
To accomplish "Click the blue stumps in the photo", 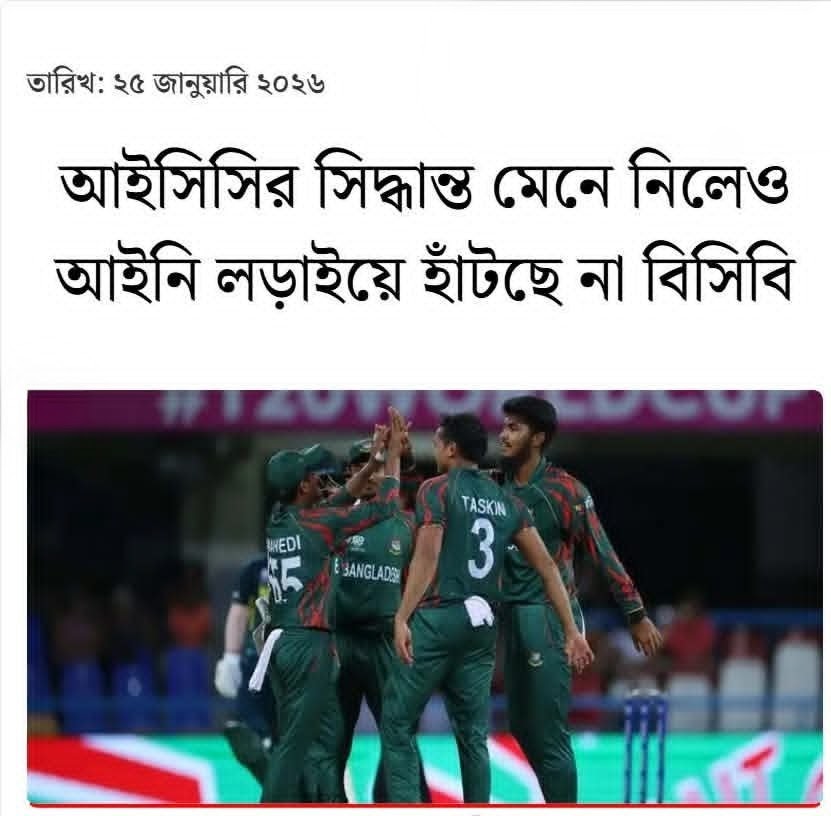I will click(x=644, y=741).
